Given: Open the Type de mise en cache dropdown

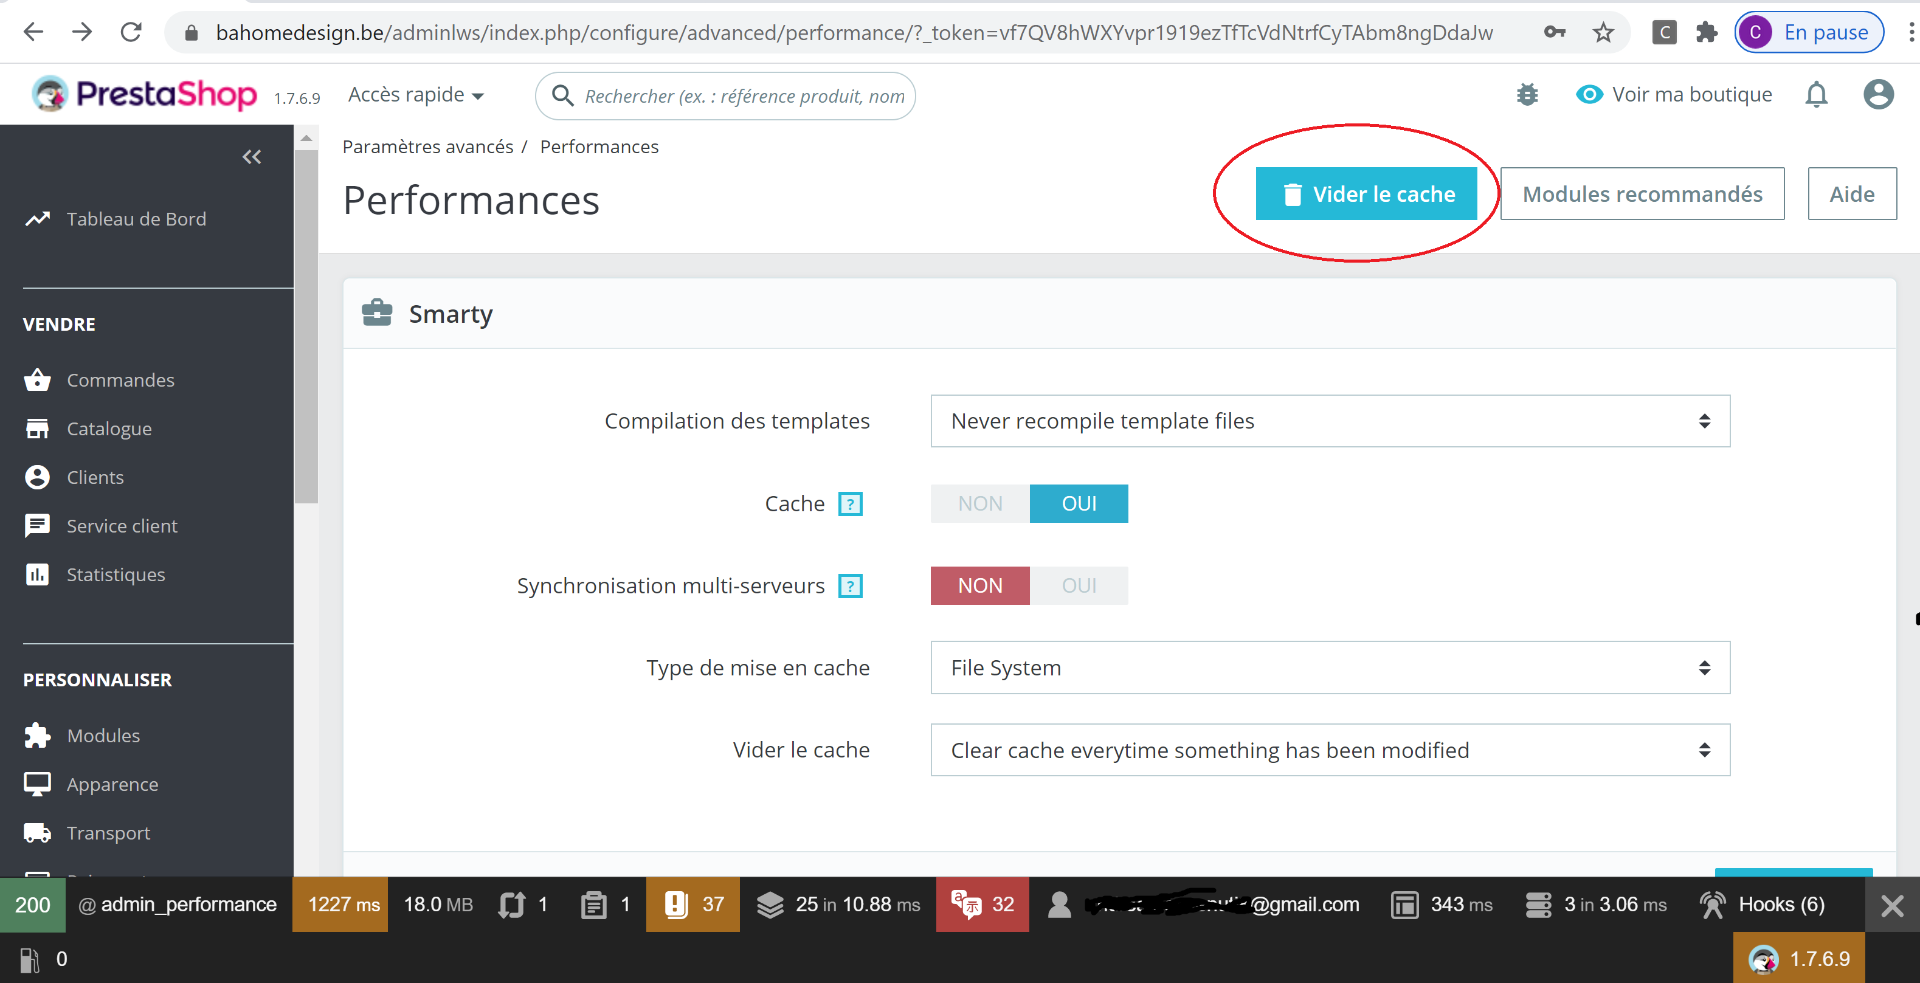Looking at the screenshot, I should [1330, 668].
